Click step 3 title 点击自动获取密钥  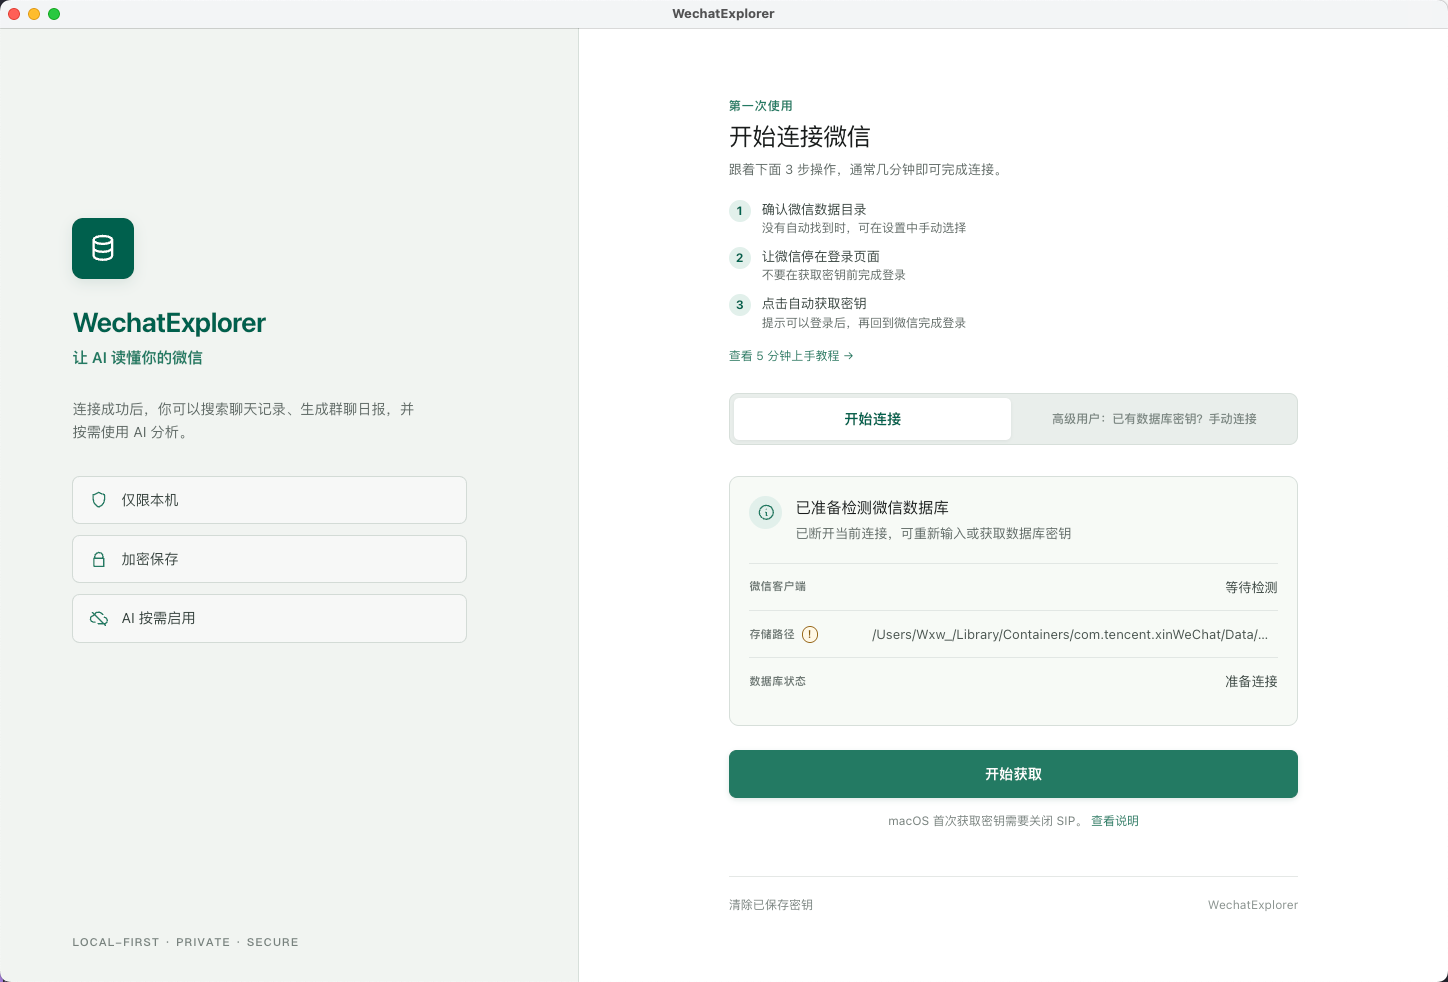click(x=814, y=304)
